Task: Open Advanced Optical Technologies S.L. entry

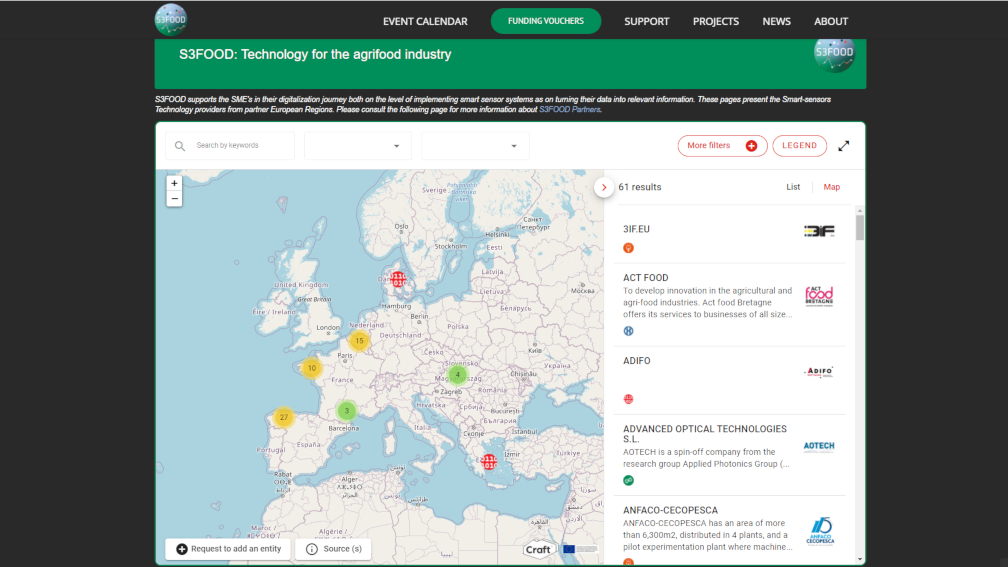Action: (729, 455)
